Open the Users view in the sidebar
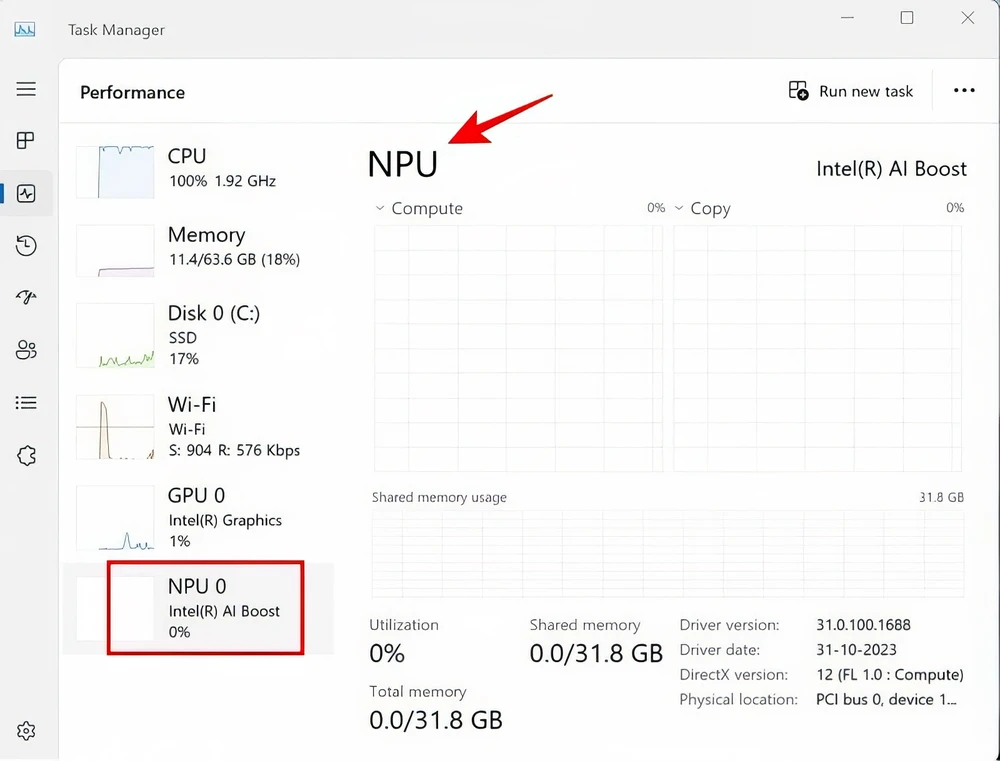 pyautogui.click(x=26, y=349)
